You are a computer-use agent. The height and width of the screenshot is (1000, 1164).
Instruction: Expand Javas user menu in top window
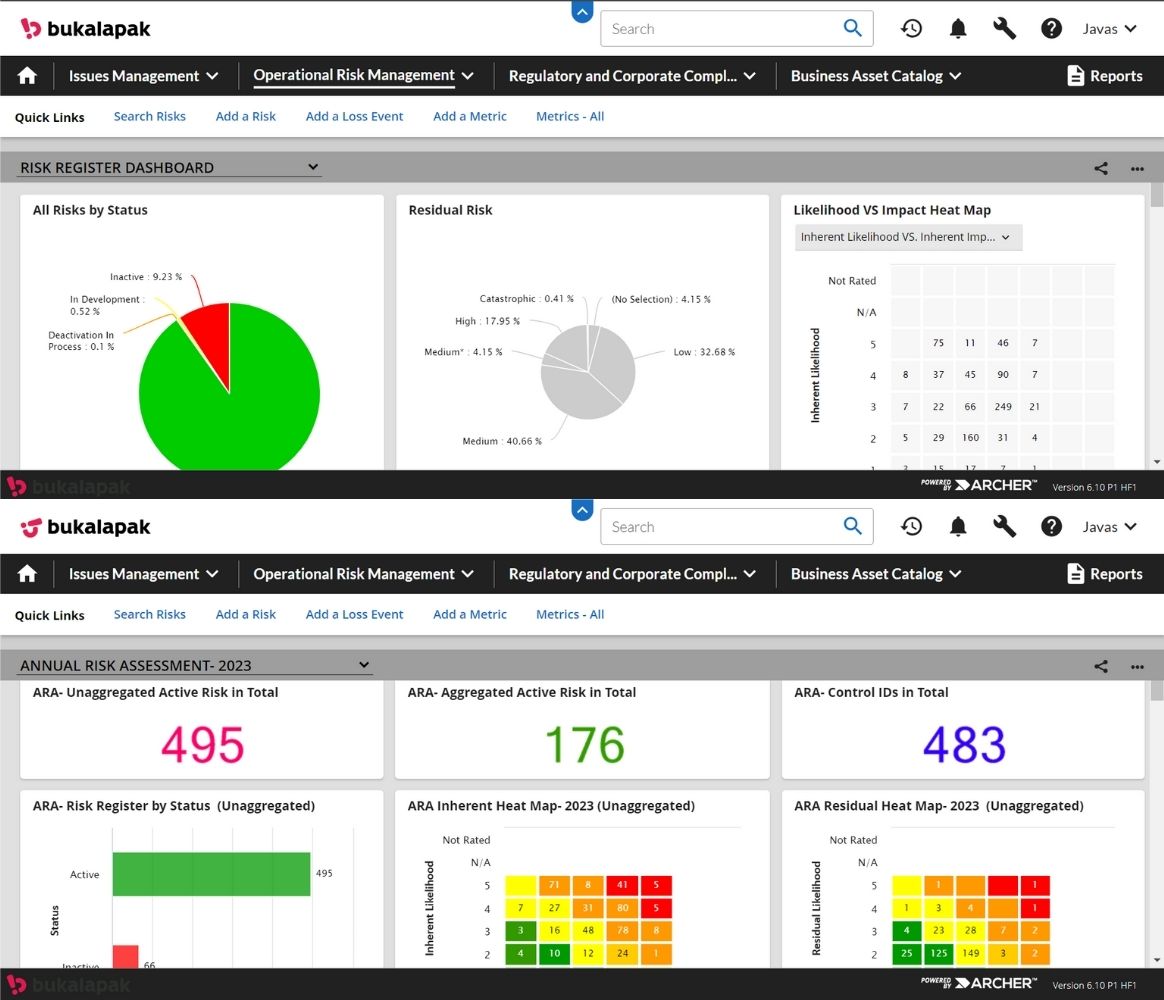click(x=1109, y=29)
